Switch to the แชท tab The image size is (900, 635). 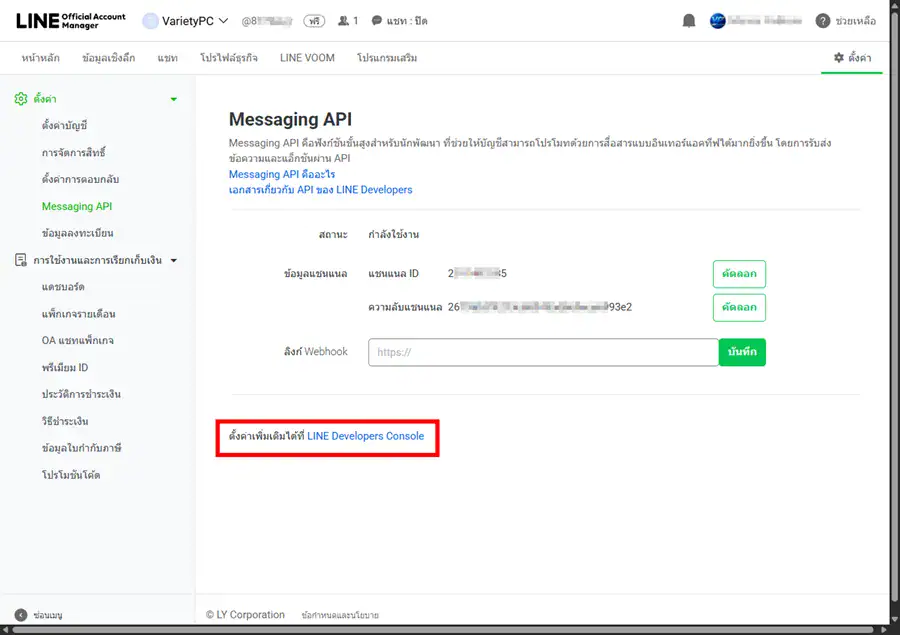[168, 58]
